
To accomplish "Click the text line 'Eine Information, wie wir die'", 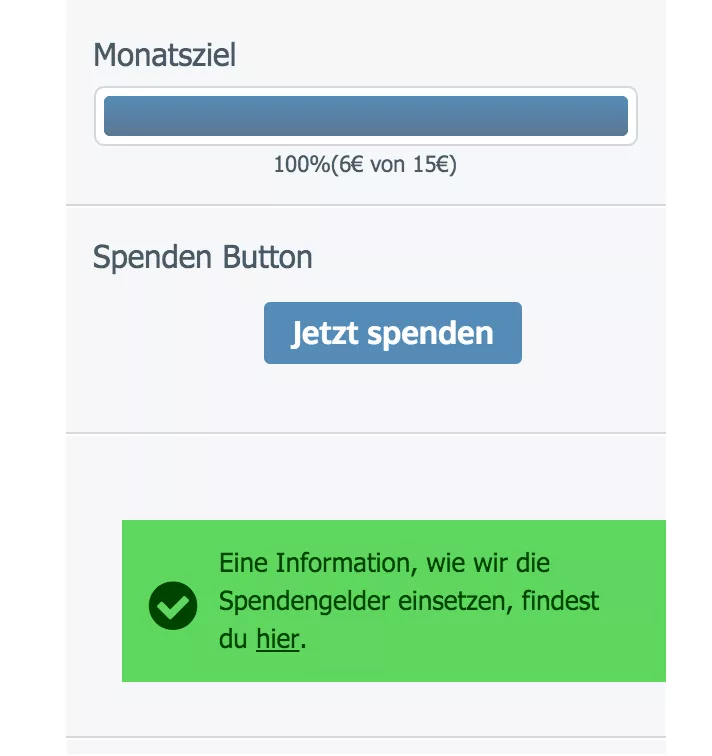I will 384,563.
